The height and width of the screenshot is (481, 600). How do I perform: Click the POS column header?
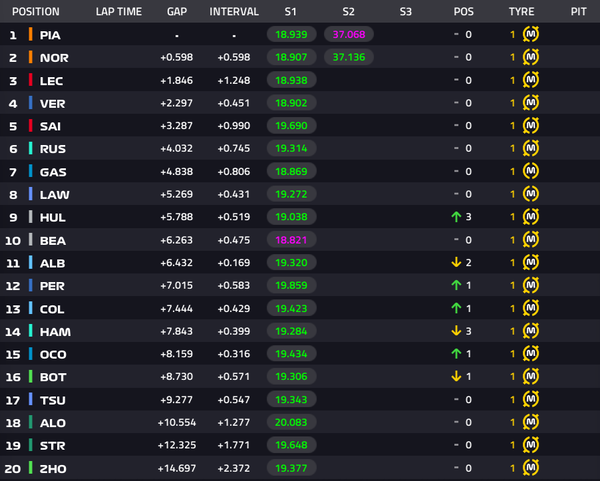[463, 11]
